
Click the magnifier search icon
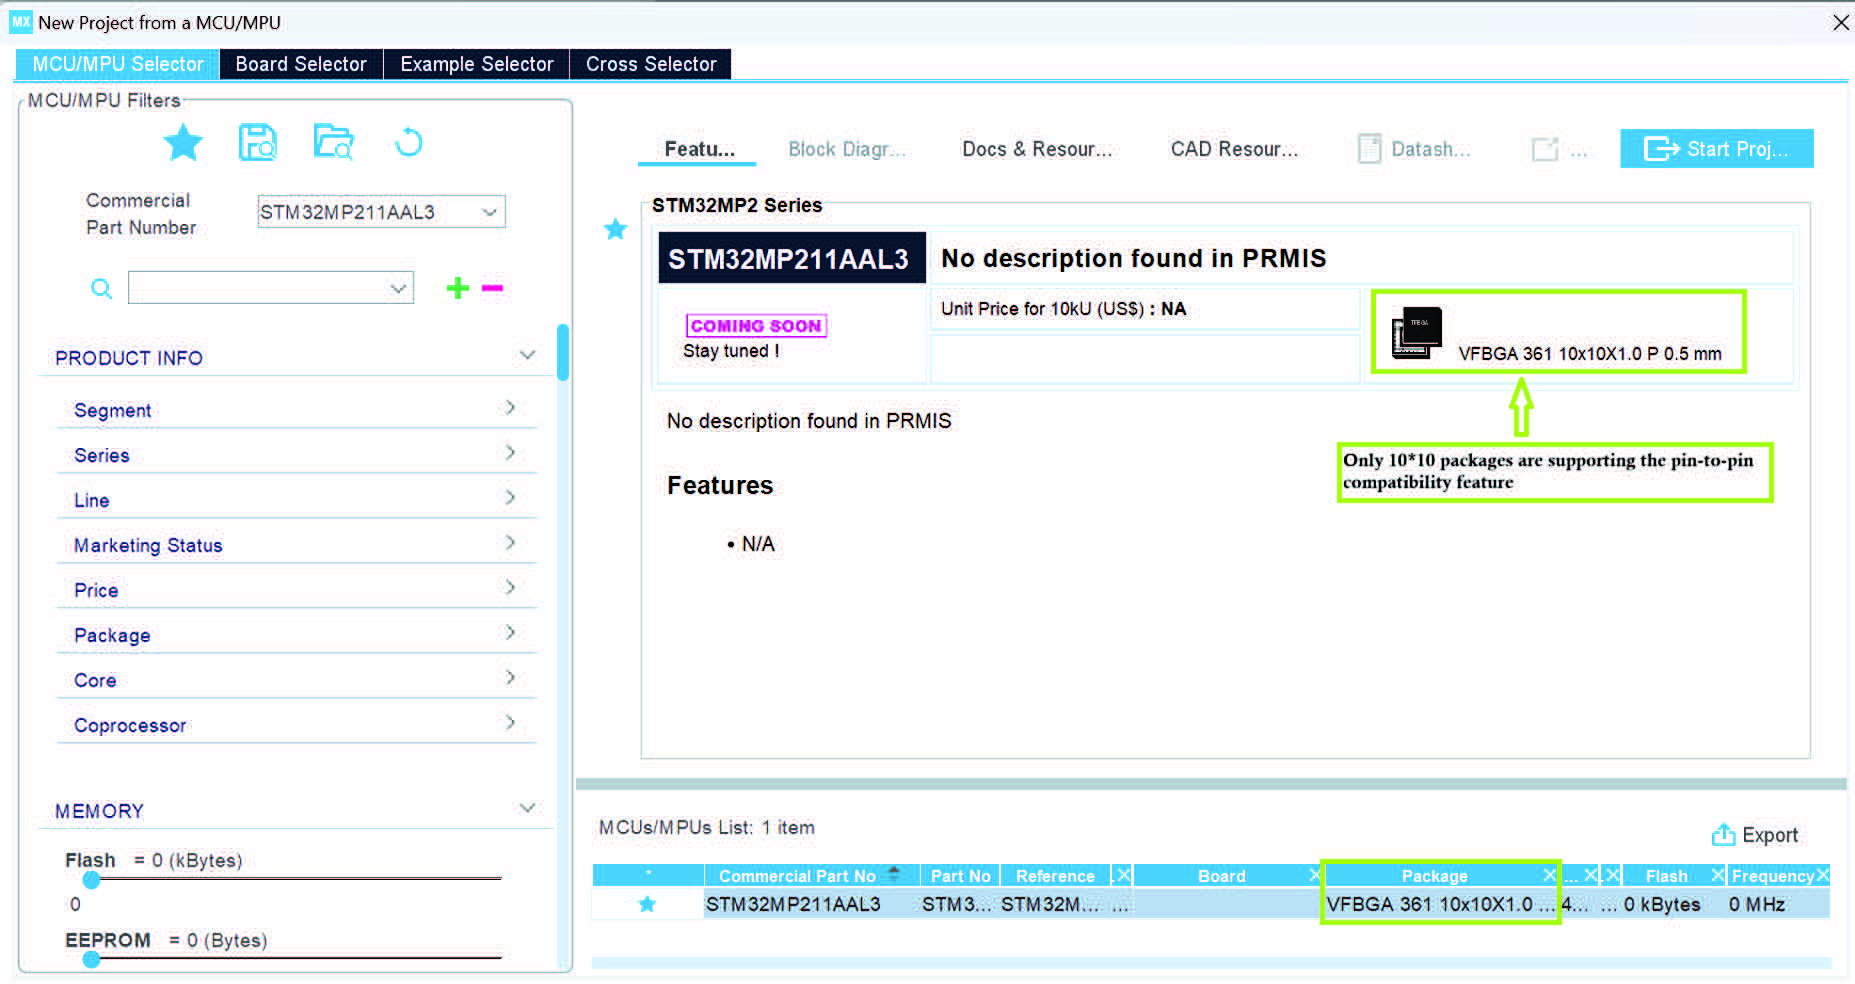click(101, 289)
